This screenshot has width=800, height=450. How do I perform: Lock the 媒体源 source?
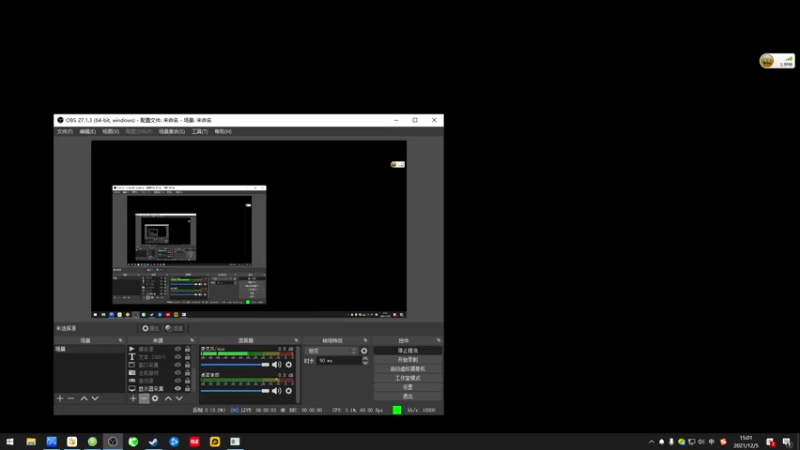(x=187, y=349)
